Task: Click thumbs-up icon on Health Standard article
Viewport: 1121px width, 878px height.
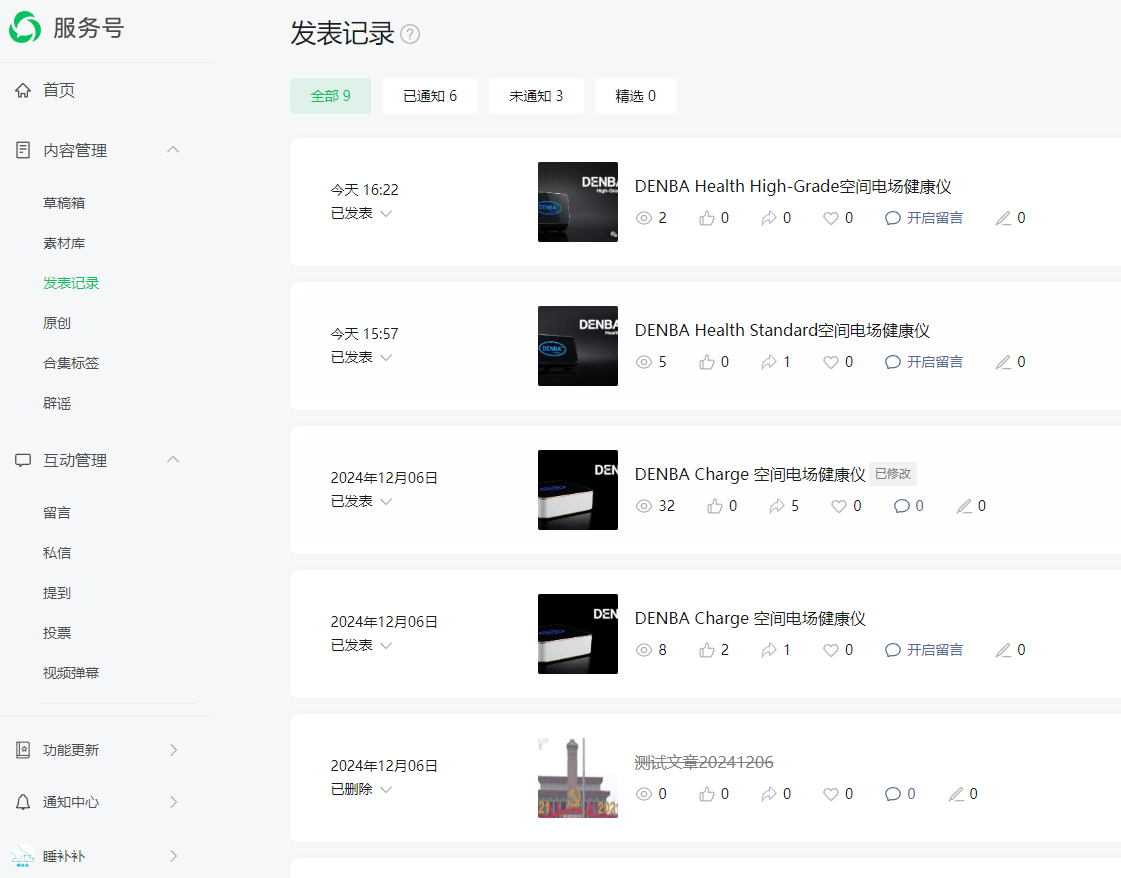Action: tap(707, 362)
